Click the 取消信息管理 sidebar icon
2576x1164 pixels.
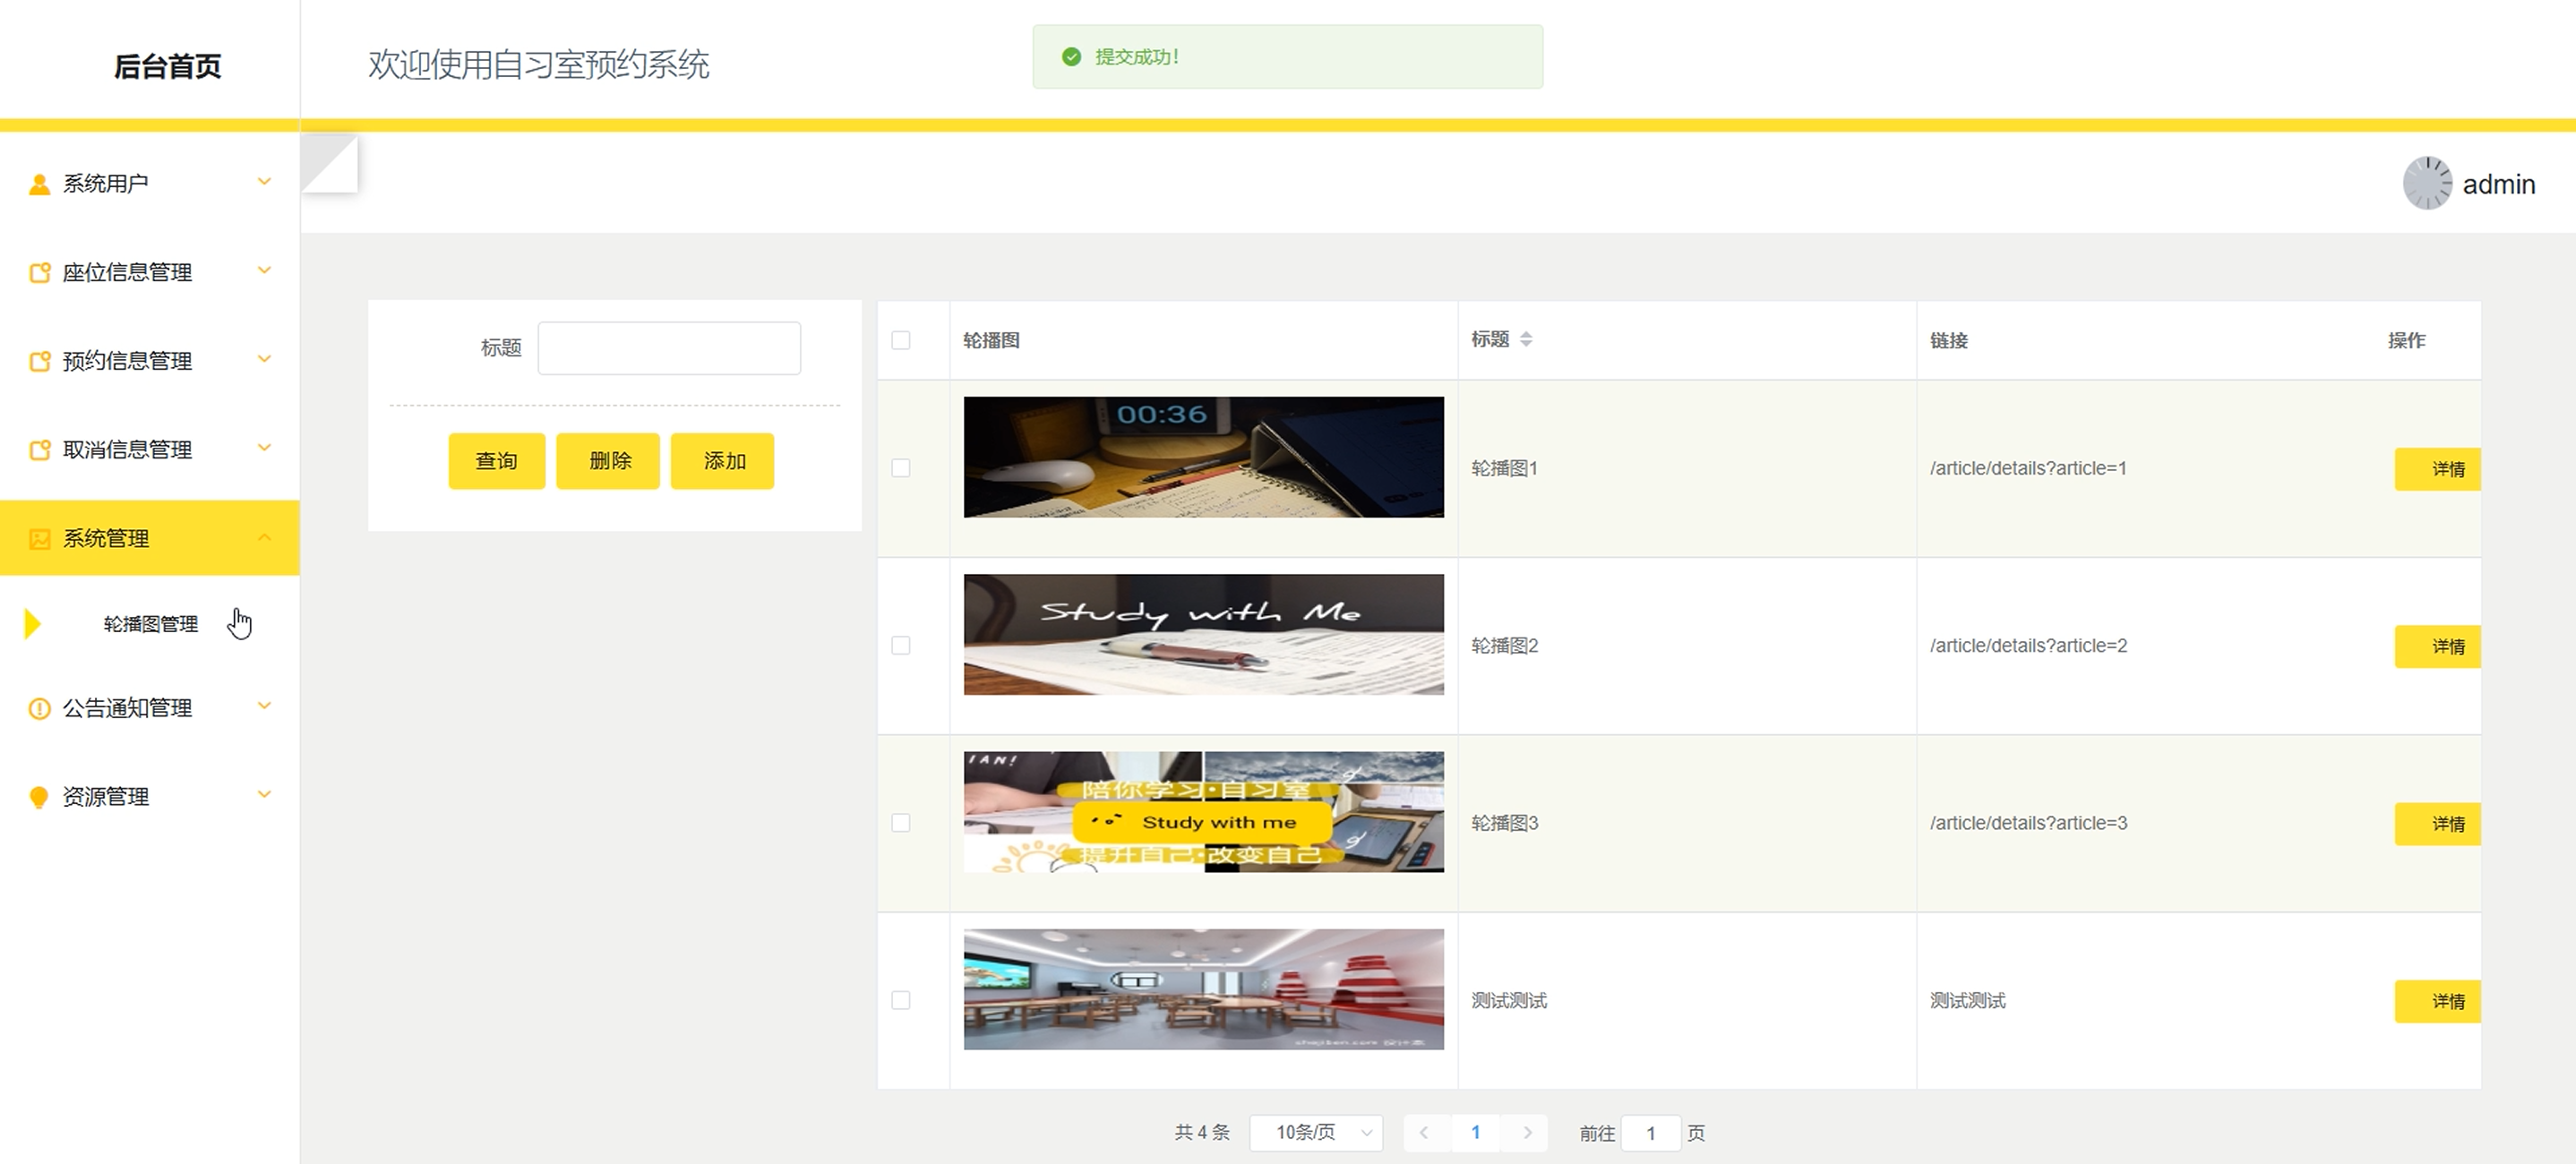point(39,450)
